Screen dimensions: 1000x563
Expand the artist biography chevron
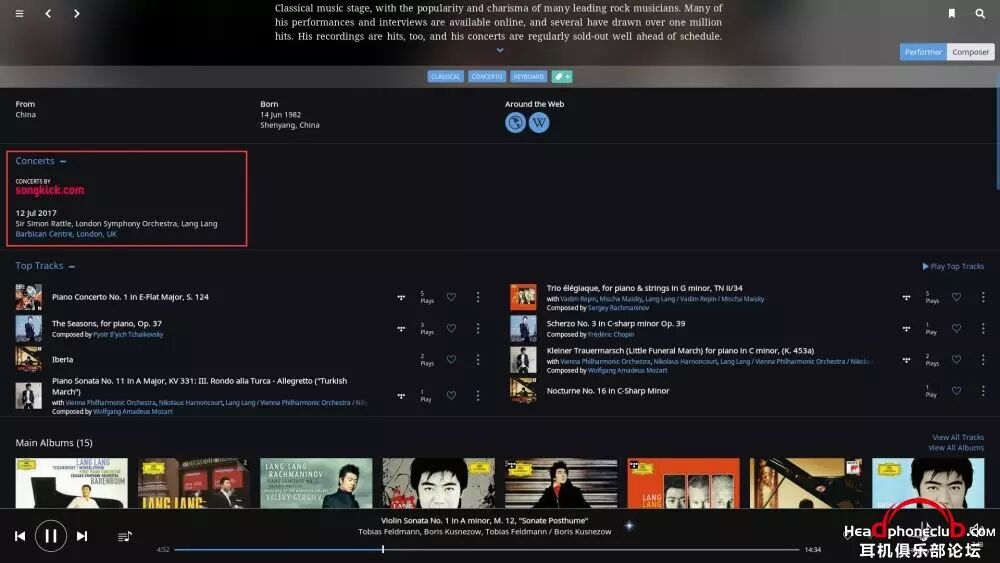pos(500,50)
